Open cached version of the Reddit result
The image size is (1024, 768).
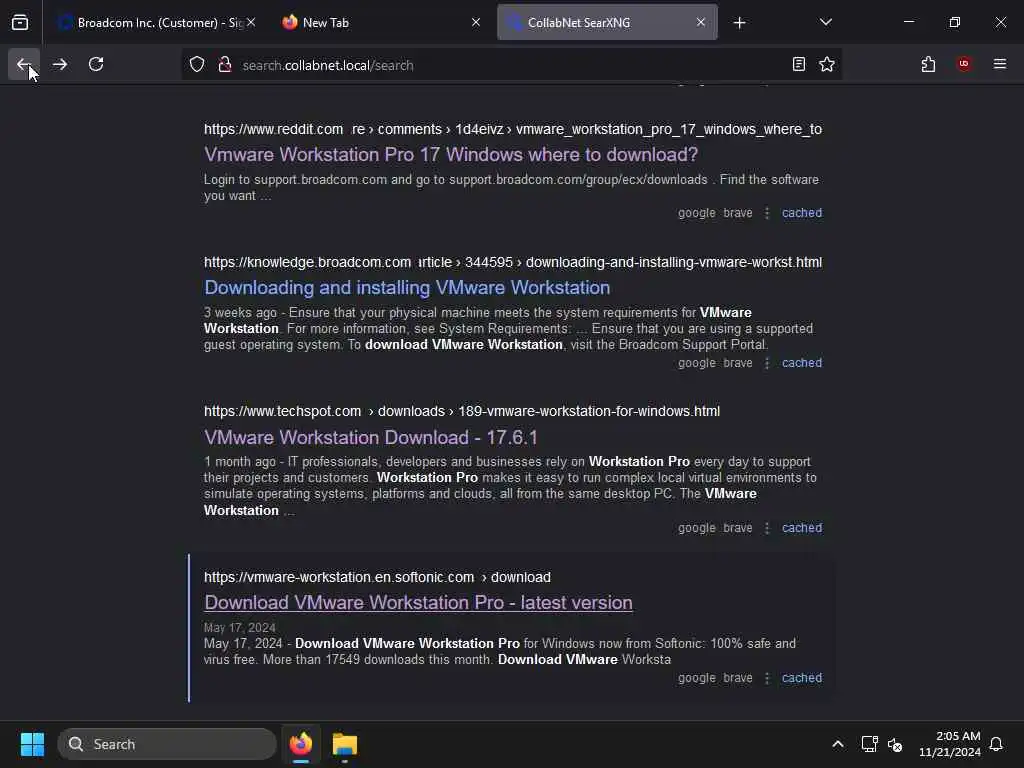802,213
